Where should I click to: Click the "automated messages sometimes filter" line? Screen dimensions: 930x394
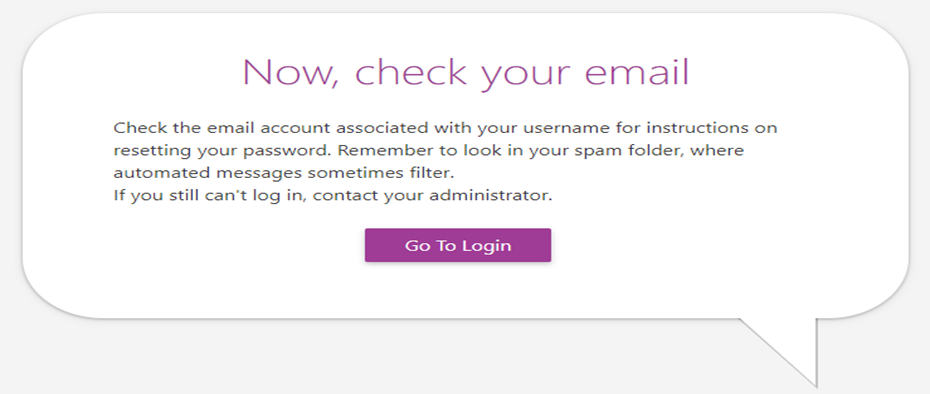coord(284,173)
